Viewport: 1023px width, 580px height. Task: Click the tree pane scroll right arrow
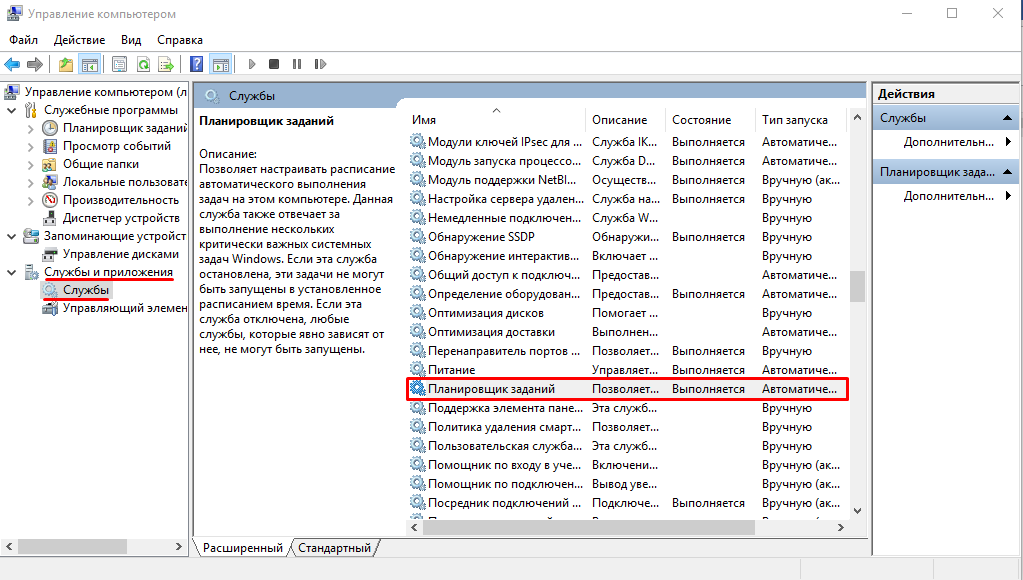(179, 546)
